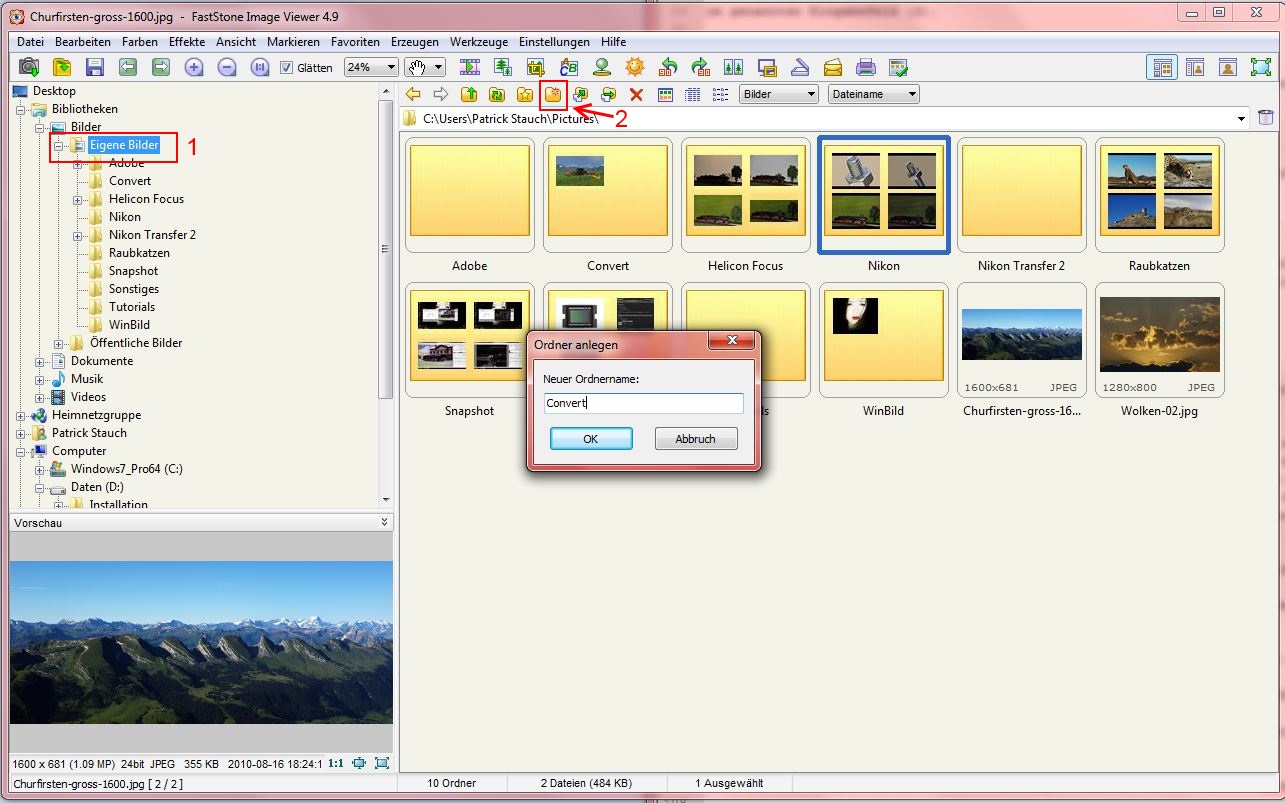Image resolution: width=1285 pixels, height=803 pixels.
Task: Open the Datei menu
Action: pyautogui.click(x=31, y=42)
